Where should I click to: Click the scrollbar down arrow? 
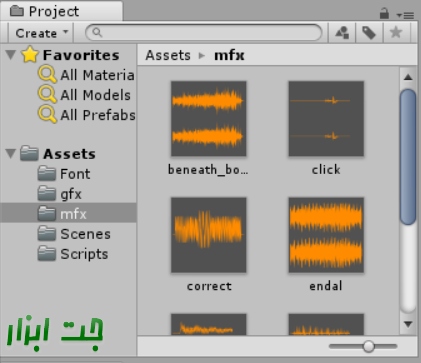point(408,324)
